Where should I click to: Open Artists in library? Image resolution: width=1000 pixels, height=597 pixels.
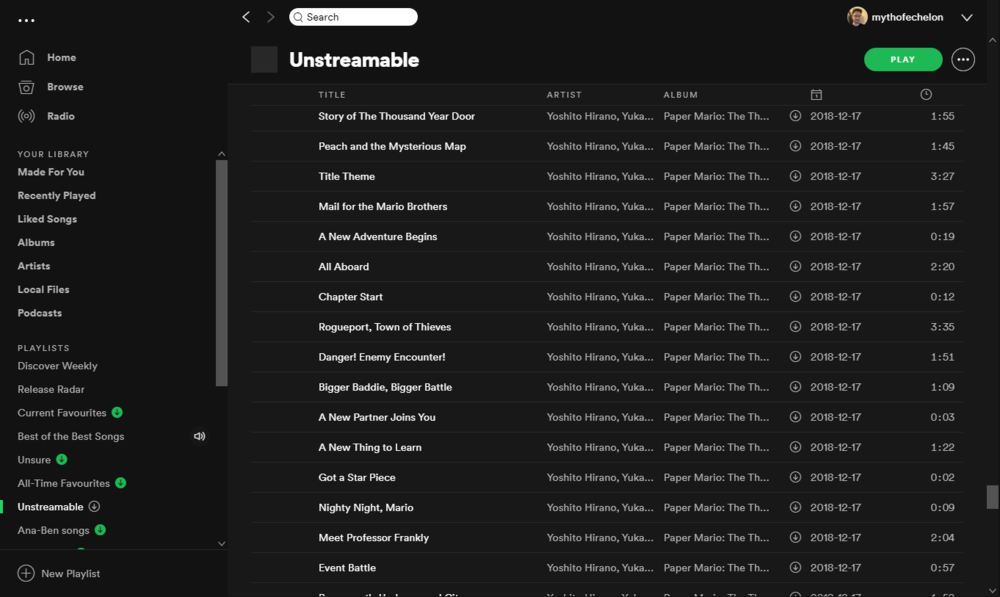[34, 266]
